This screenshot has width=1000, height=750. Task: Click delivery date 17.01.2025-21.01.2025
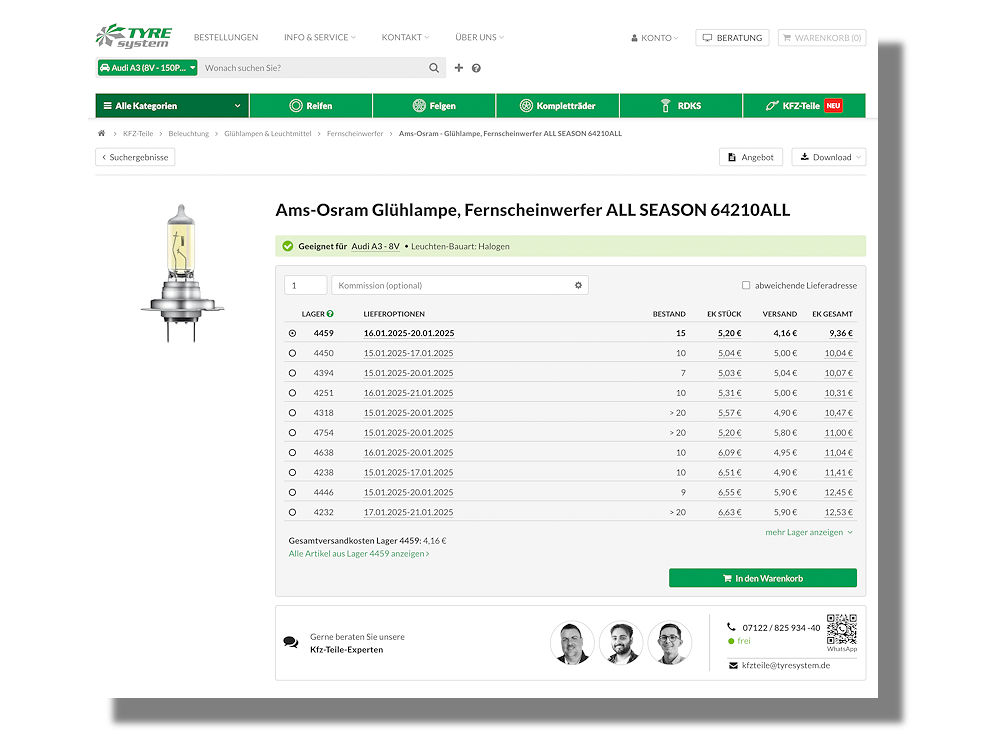408,512
